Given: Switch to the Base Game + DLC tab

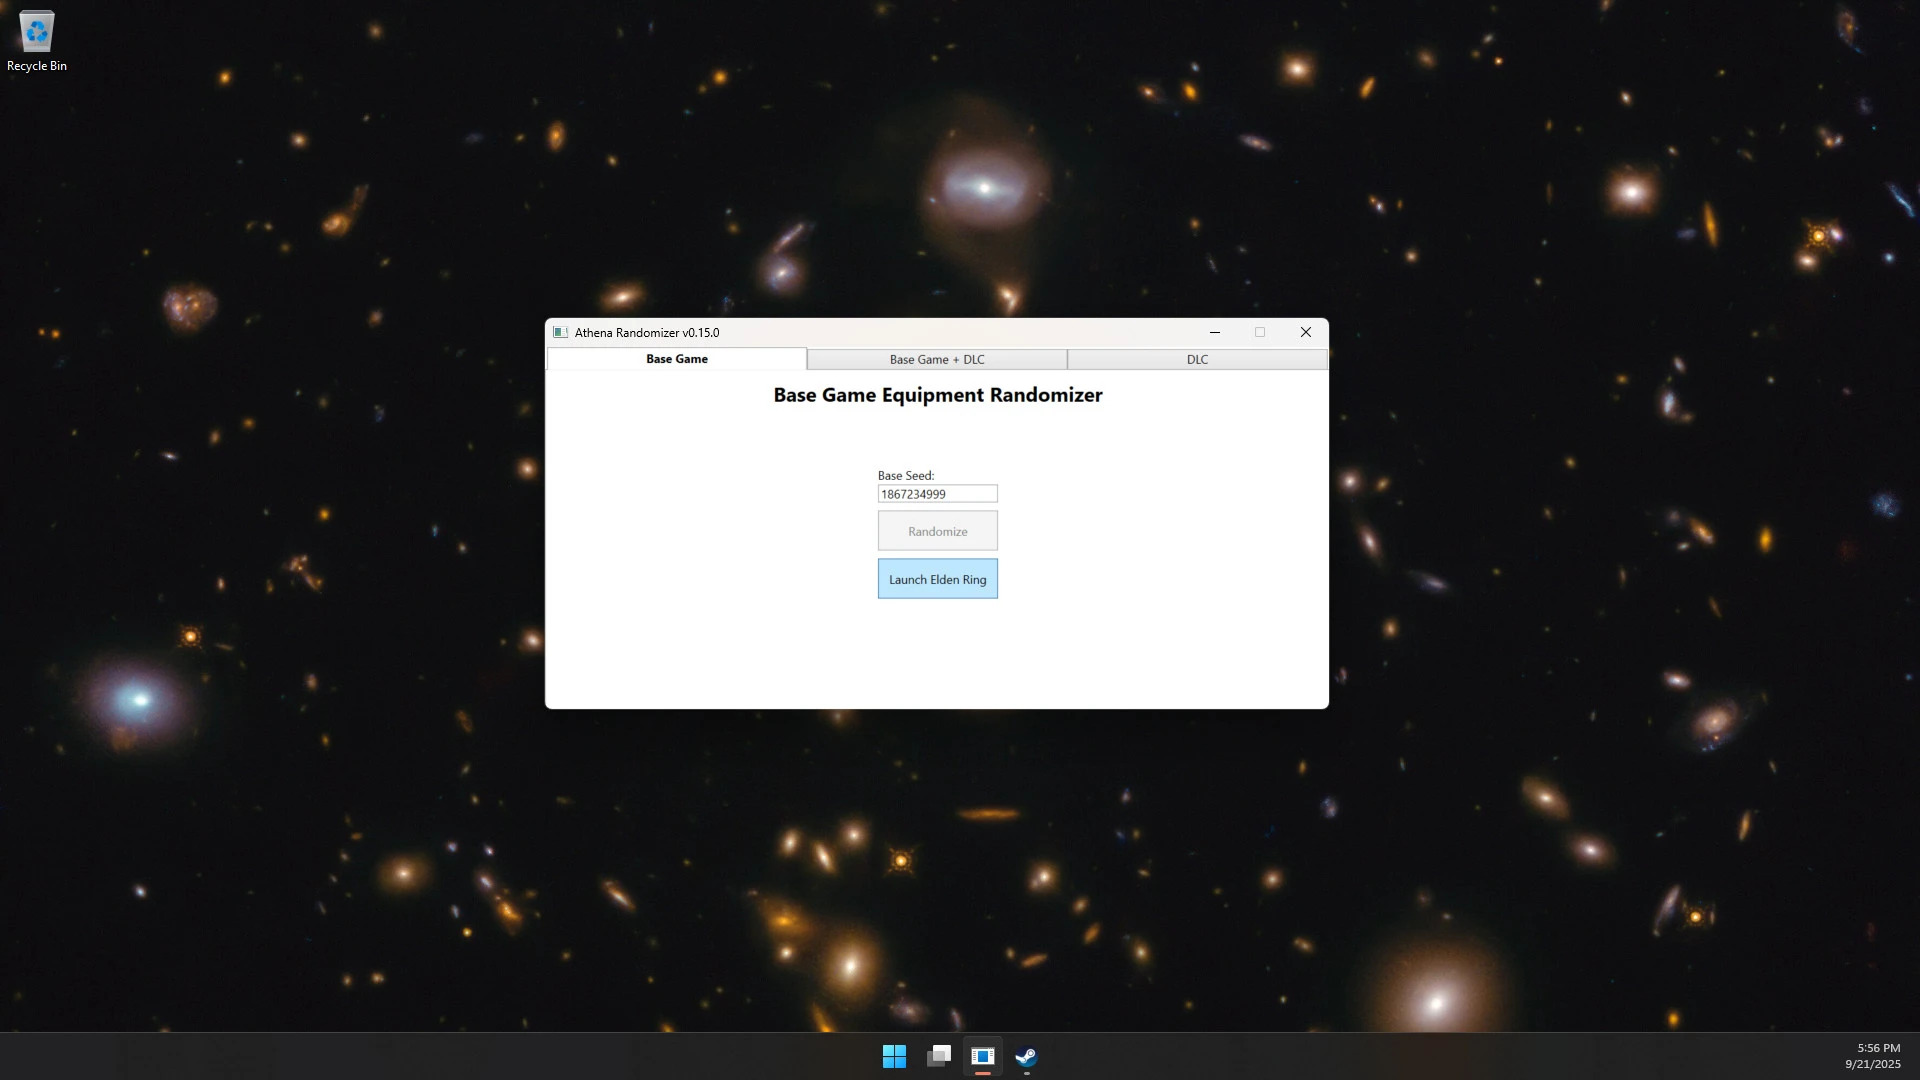Looking at the screenshot, I should 937,360.
